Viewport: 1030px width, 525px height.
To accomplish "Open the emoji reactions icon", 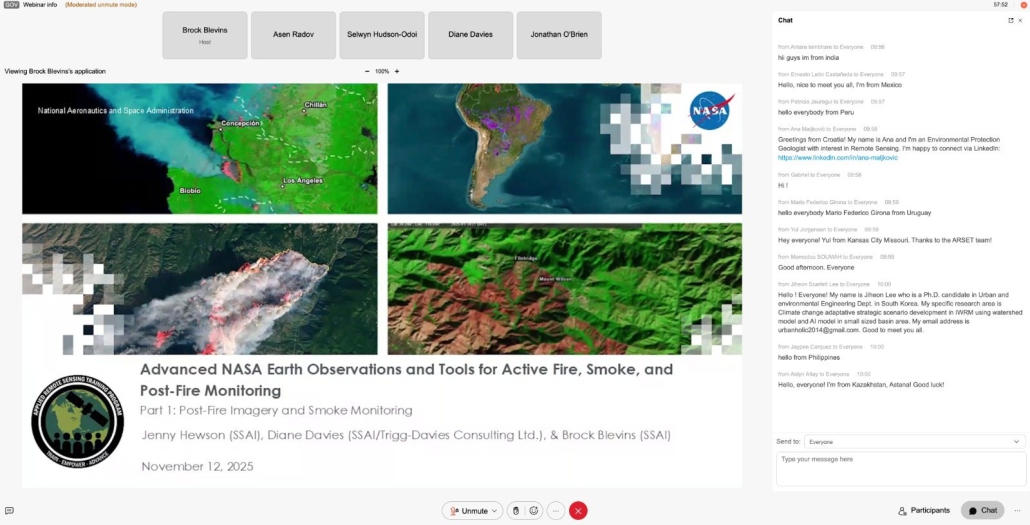I will pyautogui.click(x=534, y=510).
